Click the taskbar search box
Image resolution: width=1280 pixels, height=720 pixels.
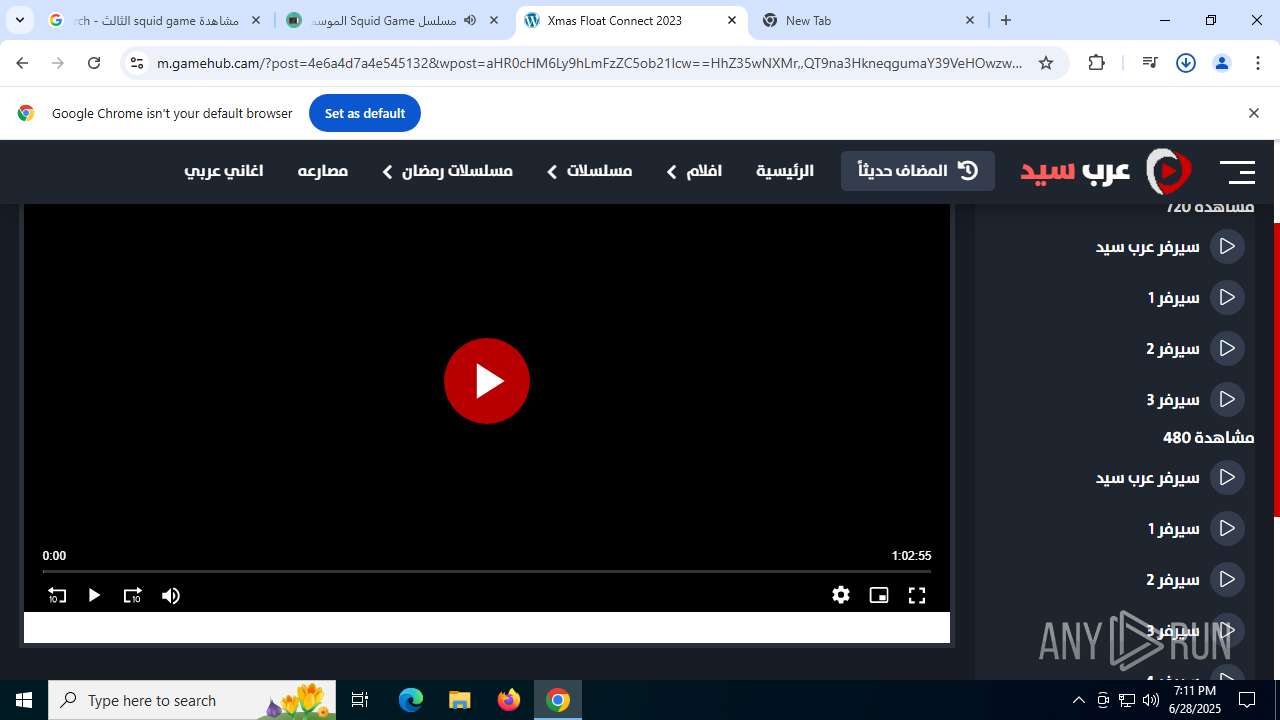pyautogui.click(x=194, y=700)
